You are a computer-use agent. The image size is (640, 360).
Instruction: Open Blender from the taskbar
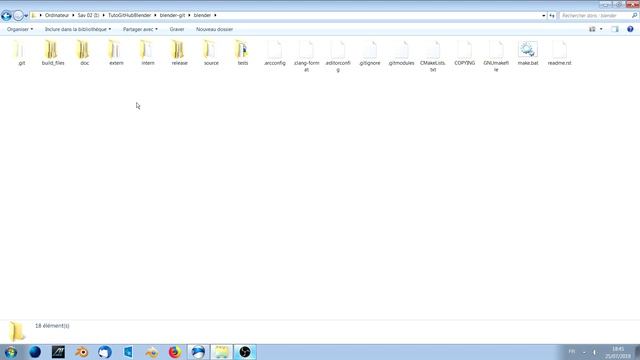[x=82, y=352]
